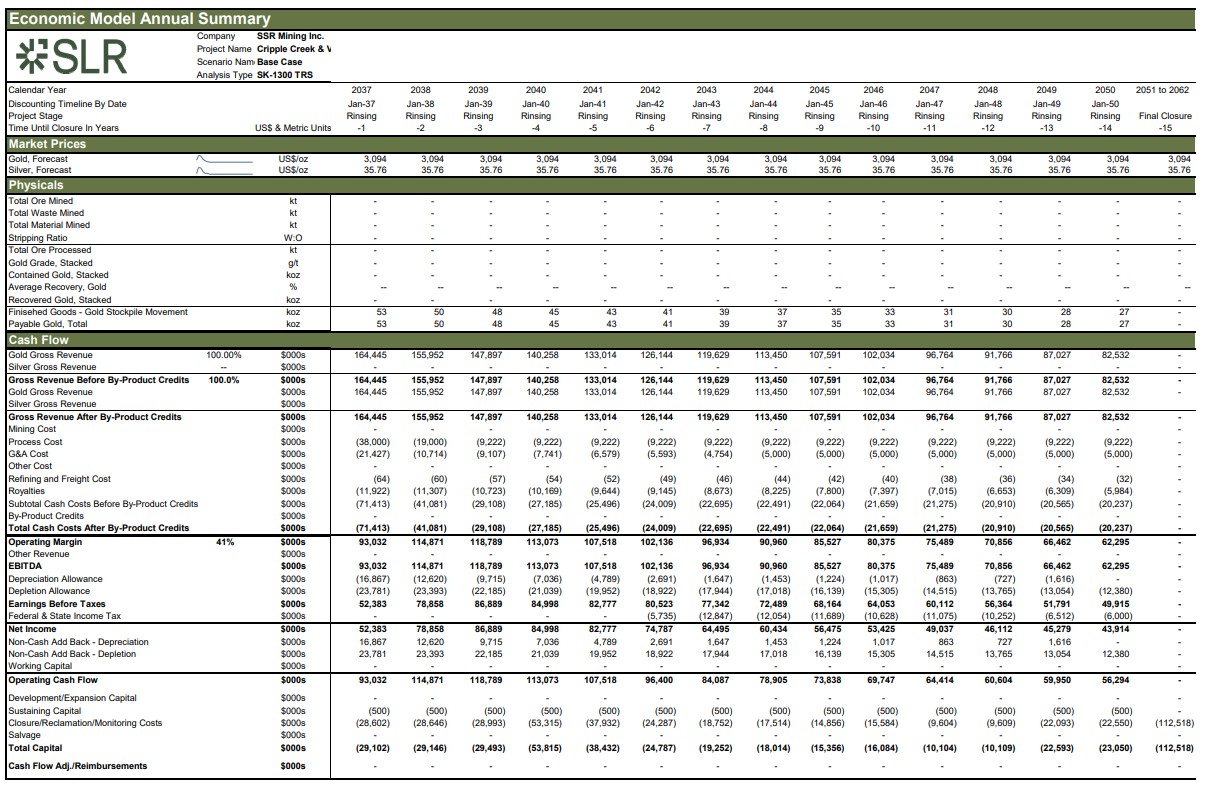Select the Net Income row label

pos(31,629)
